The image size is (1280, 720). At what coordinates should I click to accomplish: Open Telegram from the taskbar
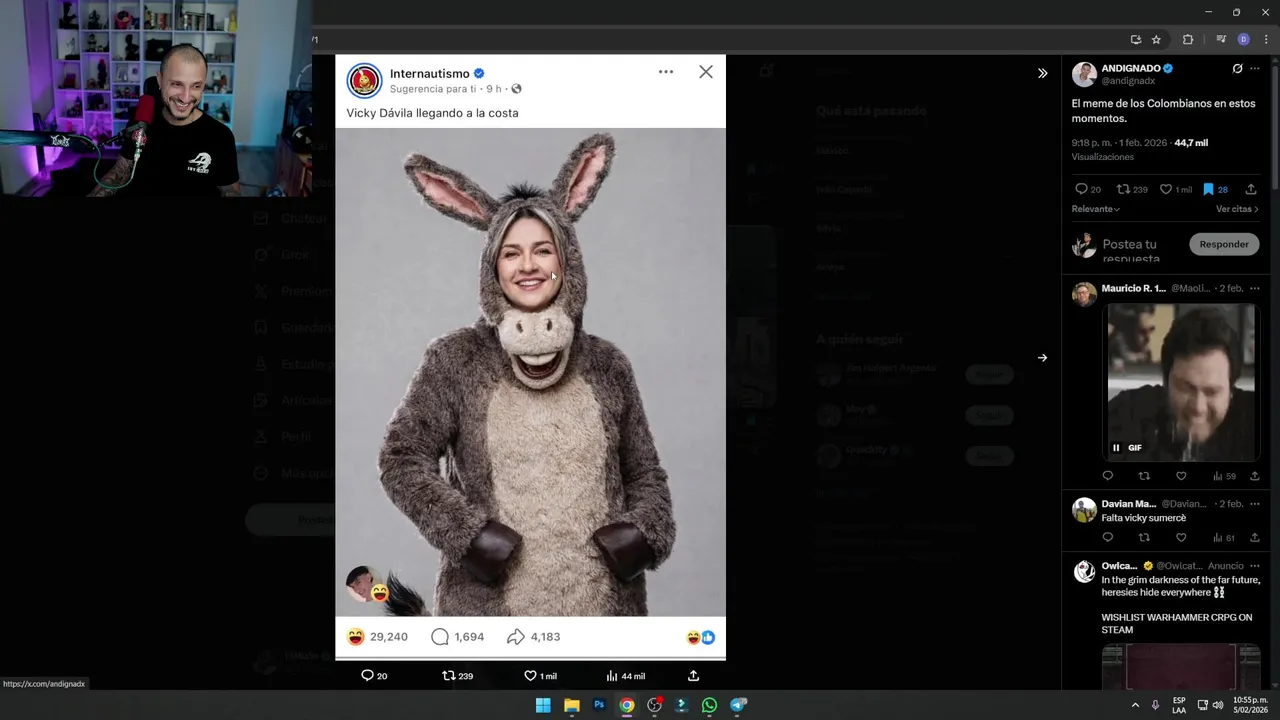point(738,705)
